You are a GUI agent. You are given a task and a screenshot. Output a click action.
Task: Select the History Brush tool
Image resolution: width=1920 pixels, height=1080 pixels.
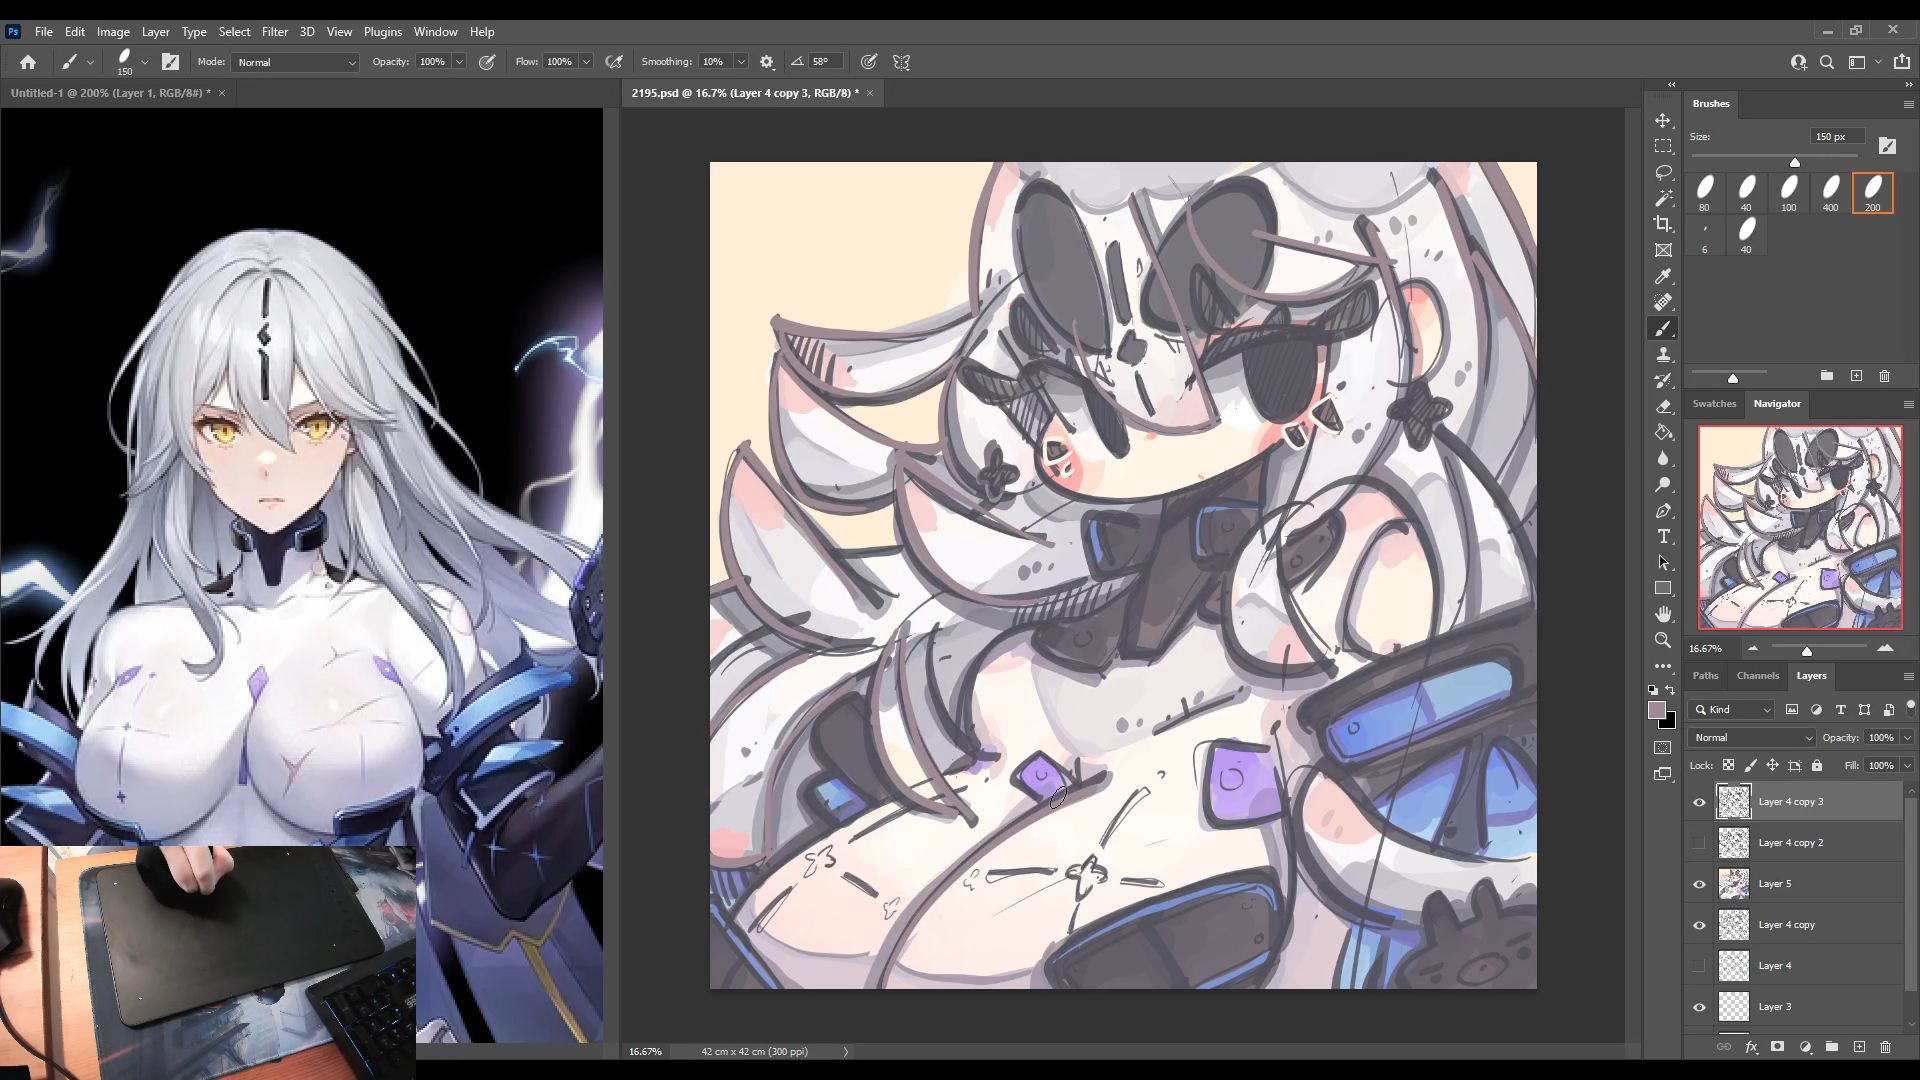1663,380
